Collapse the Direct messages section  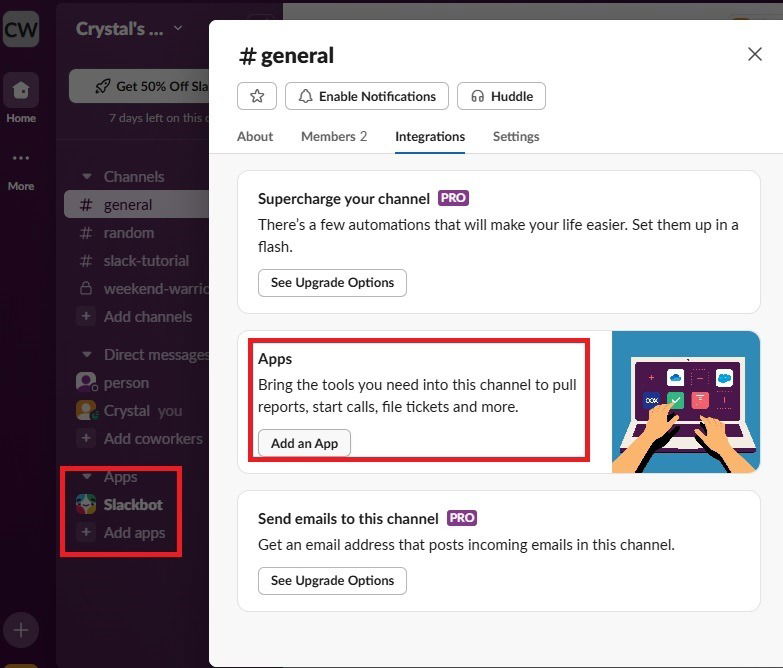(x=87, y=354)
